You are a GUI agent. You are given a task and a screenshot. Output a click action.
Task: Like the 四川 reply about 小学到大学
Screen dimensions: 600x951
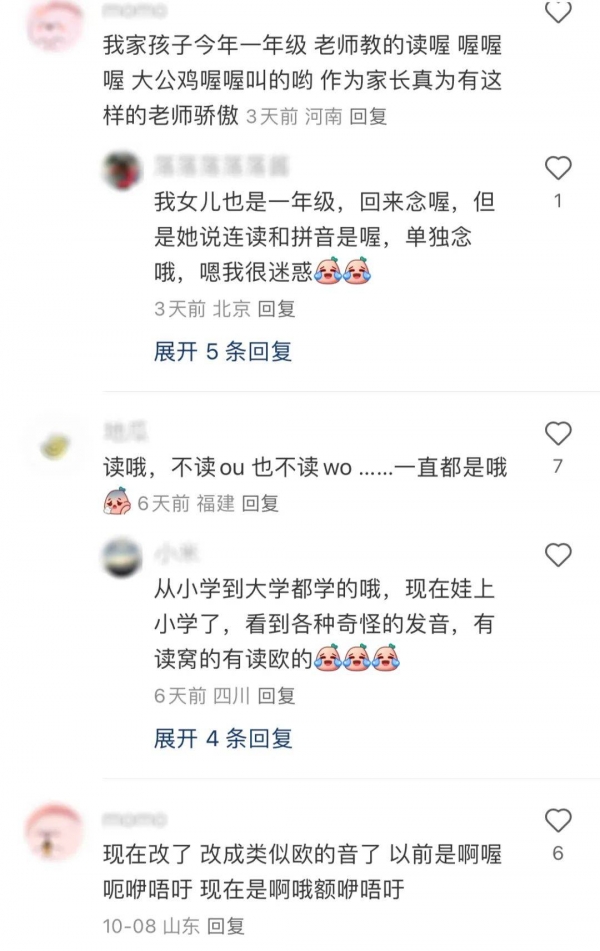[558, 555]
